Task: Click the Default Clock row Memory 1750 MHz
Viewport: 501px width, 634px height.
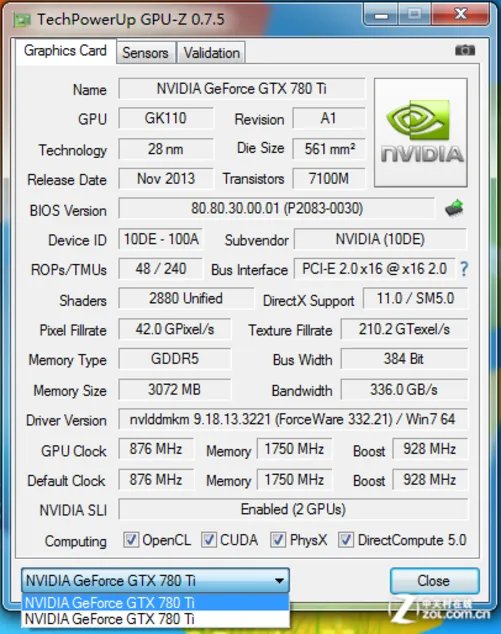Action: click(x=294, y=480)
